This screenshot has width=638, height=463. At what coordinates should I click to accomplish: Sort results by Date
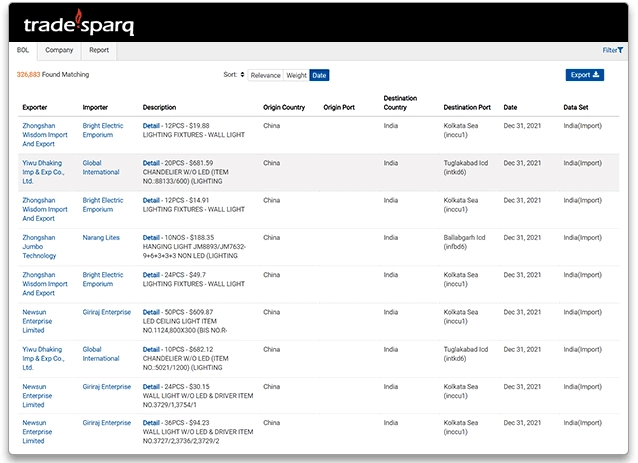[319, 75]
